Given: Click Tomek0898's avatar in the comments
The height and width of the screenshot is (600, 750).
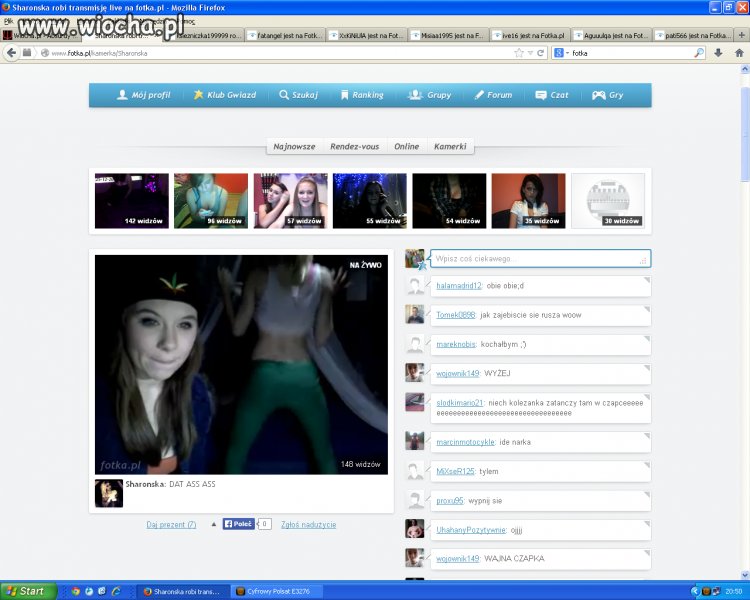Looking at the screenshot, I should (x=415, y=314).
